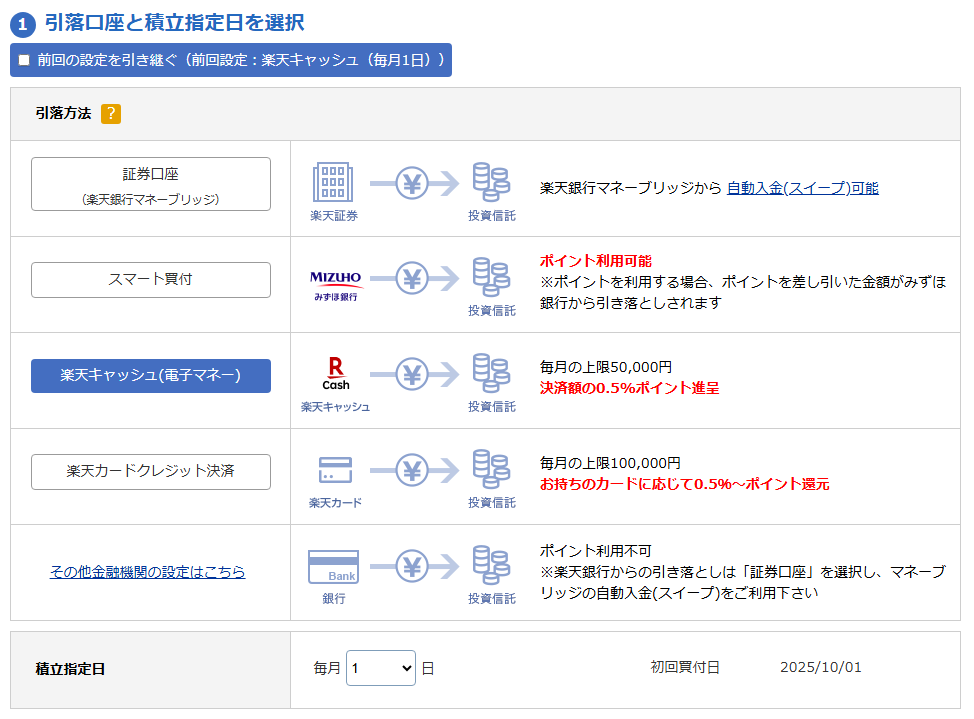Click the 引落口座と積立指定日を選択 heading
974x719 pixels.
175,23
